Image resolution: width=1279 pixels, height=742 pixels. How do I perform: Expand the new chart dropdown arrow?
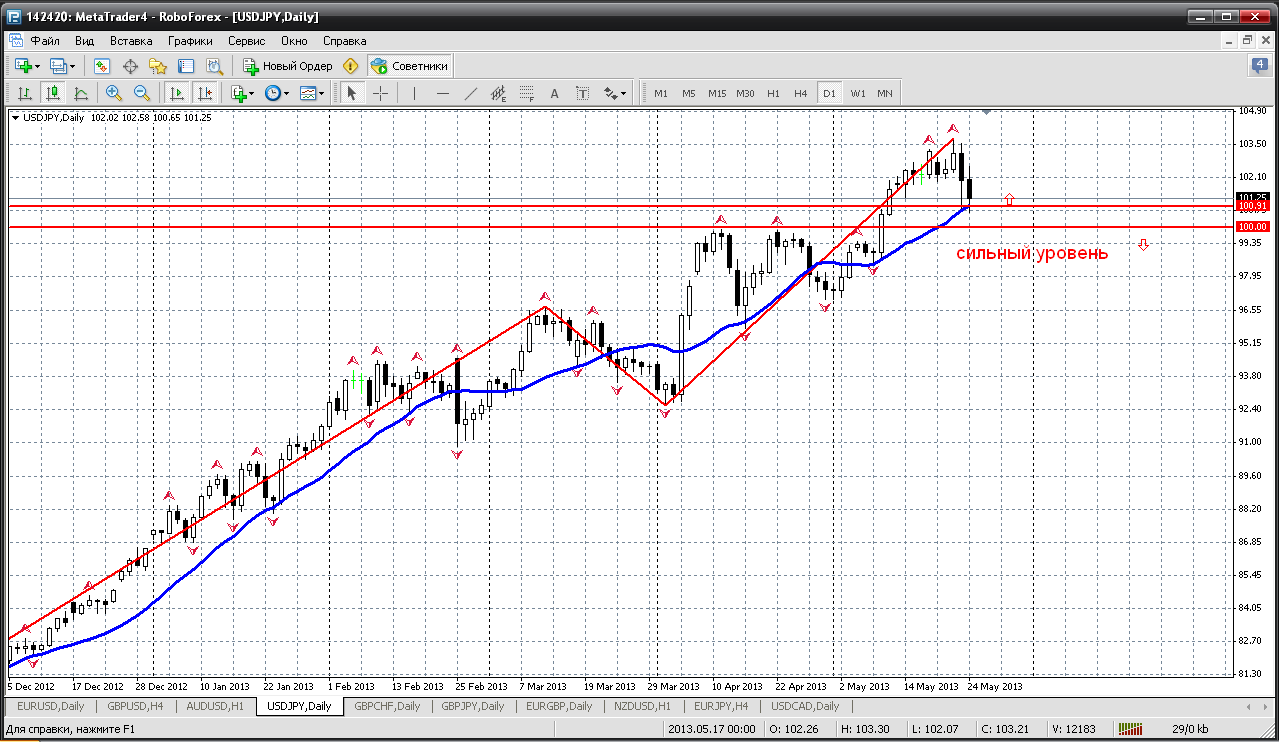pos(38,66)
